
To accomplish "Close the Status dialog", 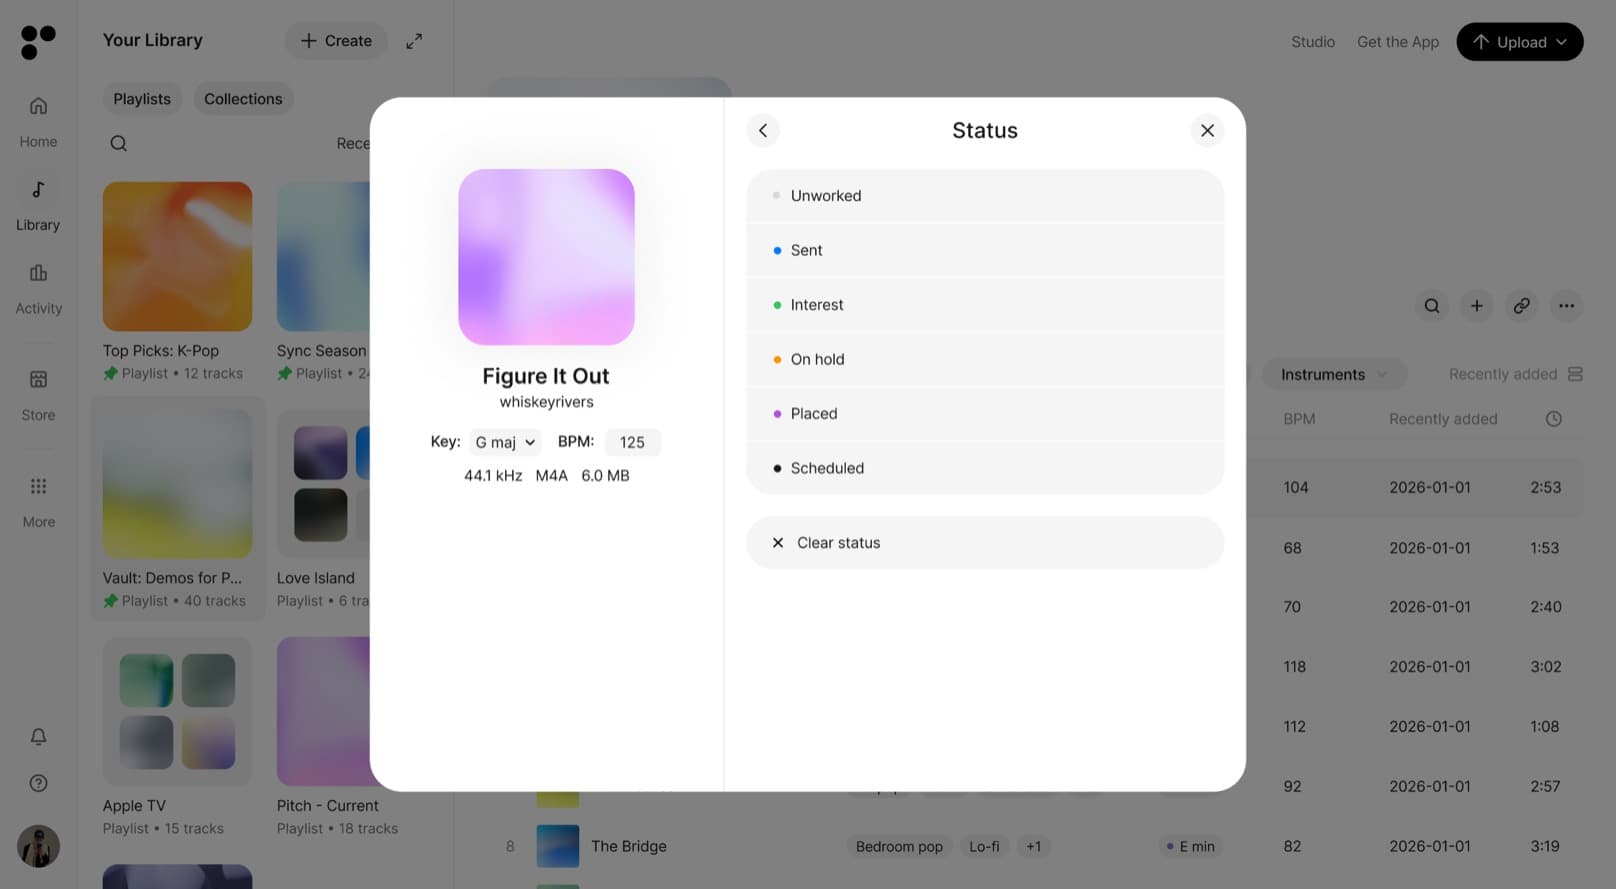I will point(1207,130).
